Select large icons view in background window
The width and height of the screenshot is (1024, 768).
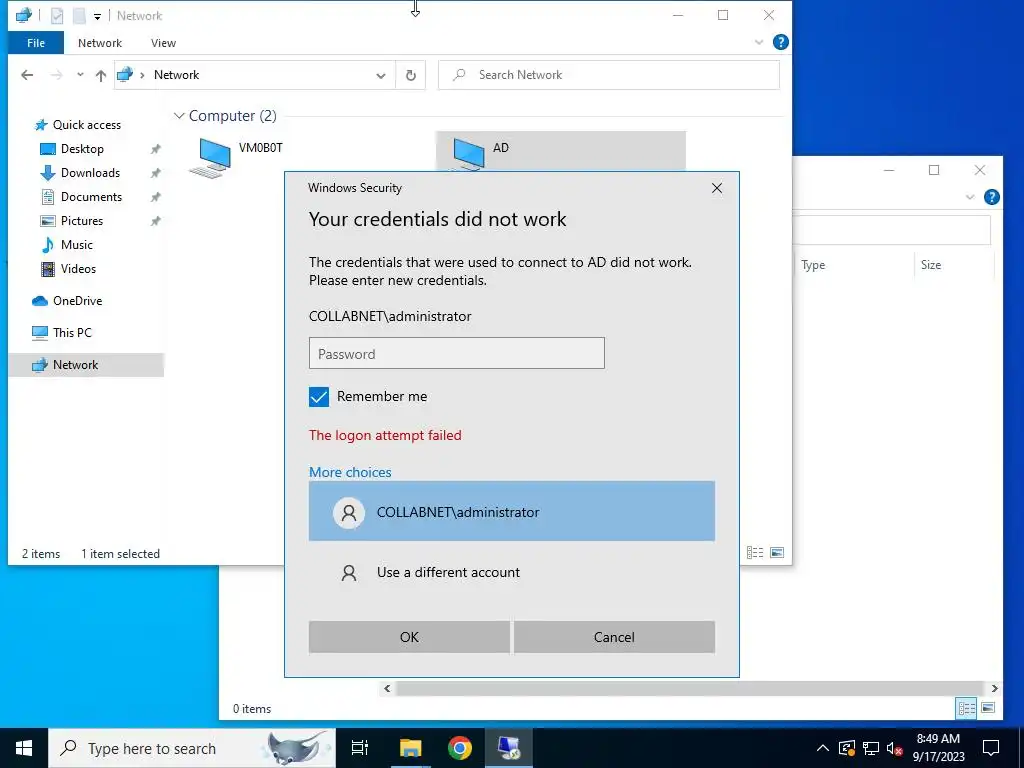coord(988,708)
